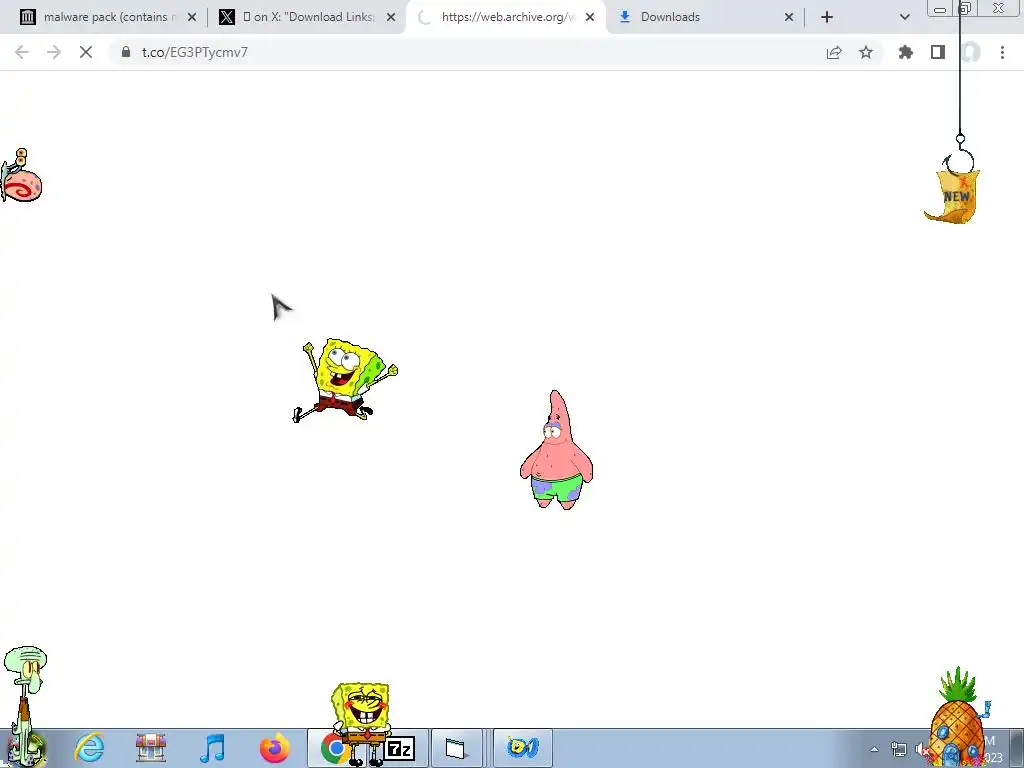Screen dimensions: 1024x768
Task: Open Google Chrome from the taskbar
Action: (334, 748)
